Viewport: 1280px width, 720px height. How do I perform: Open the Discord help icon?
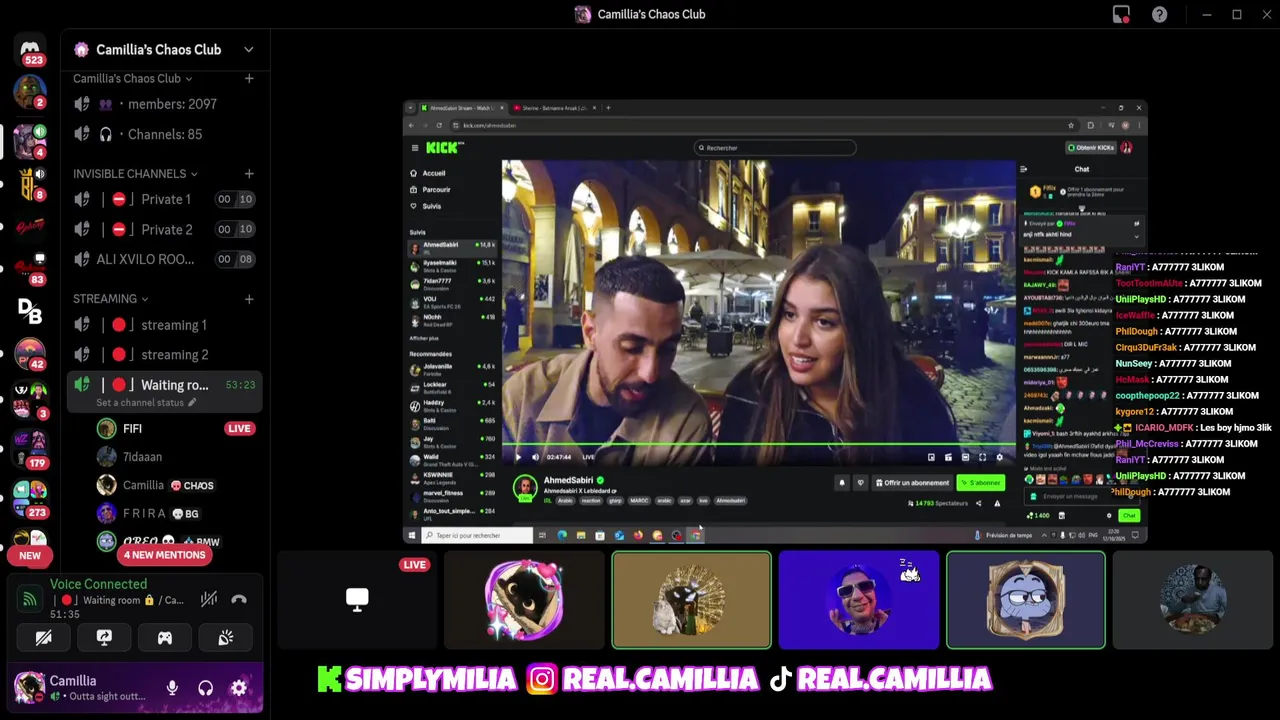[x=1159, y=14]
